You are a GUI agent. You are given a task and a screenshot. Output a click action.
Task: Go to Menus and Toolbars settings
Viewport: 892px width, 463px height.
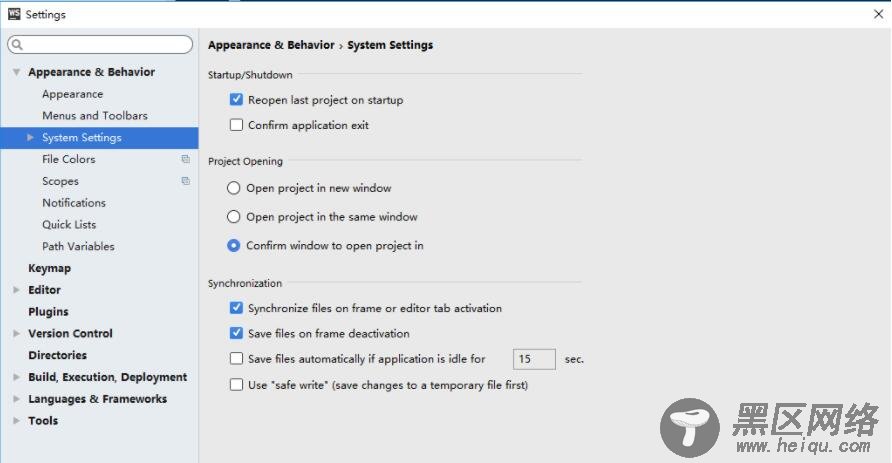(x=94, y=115)
